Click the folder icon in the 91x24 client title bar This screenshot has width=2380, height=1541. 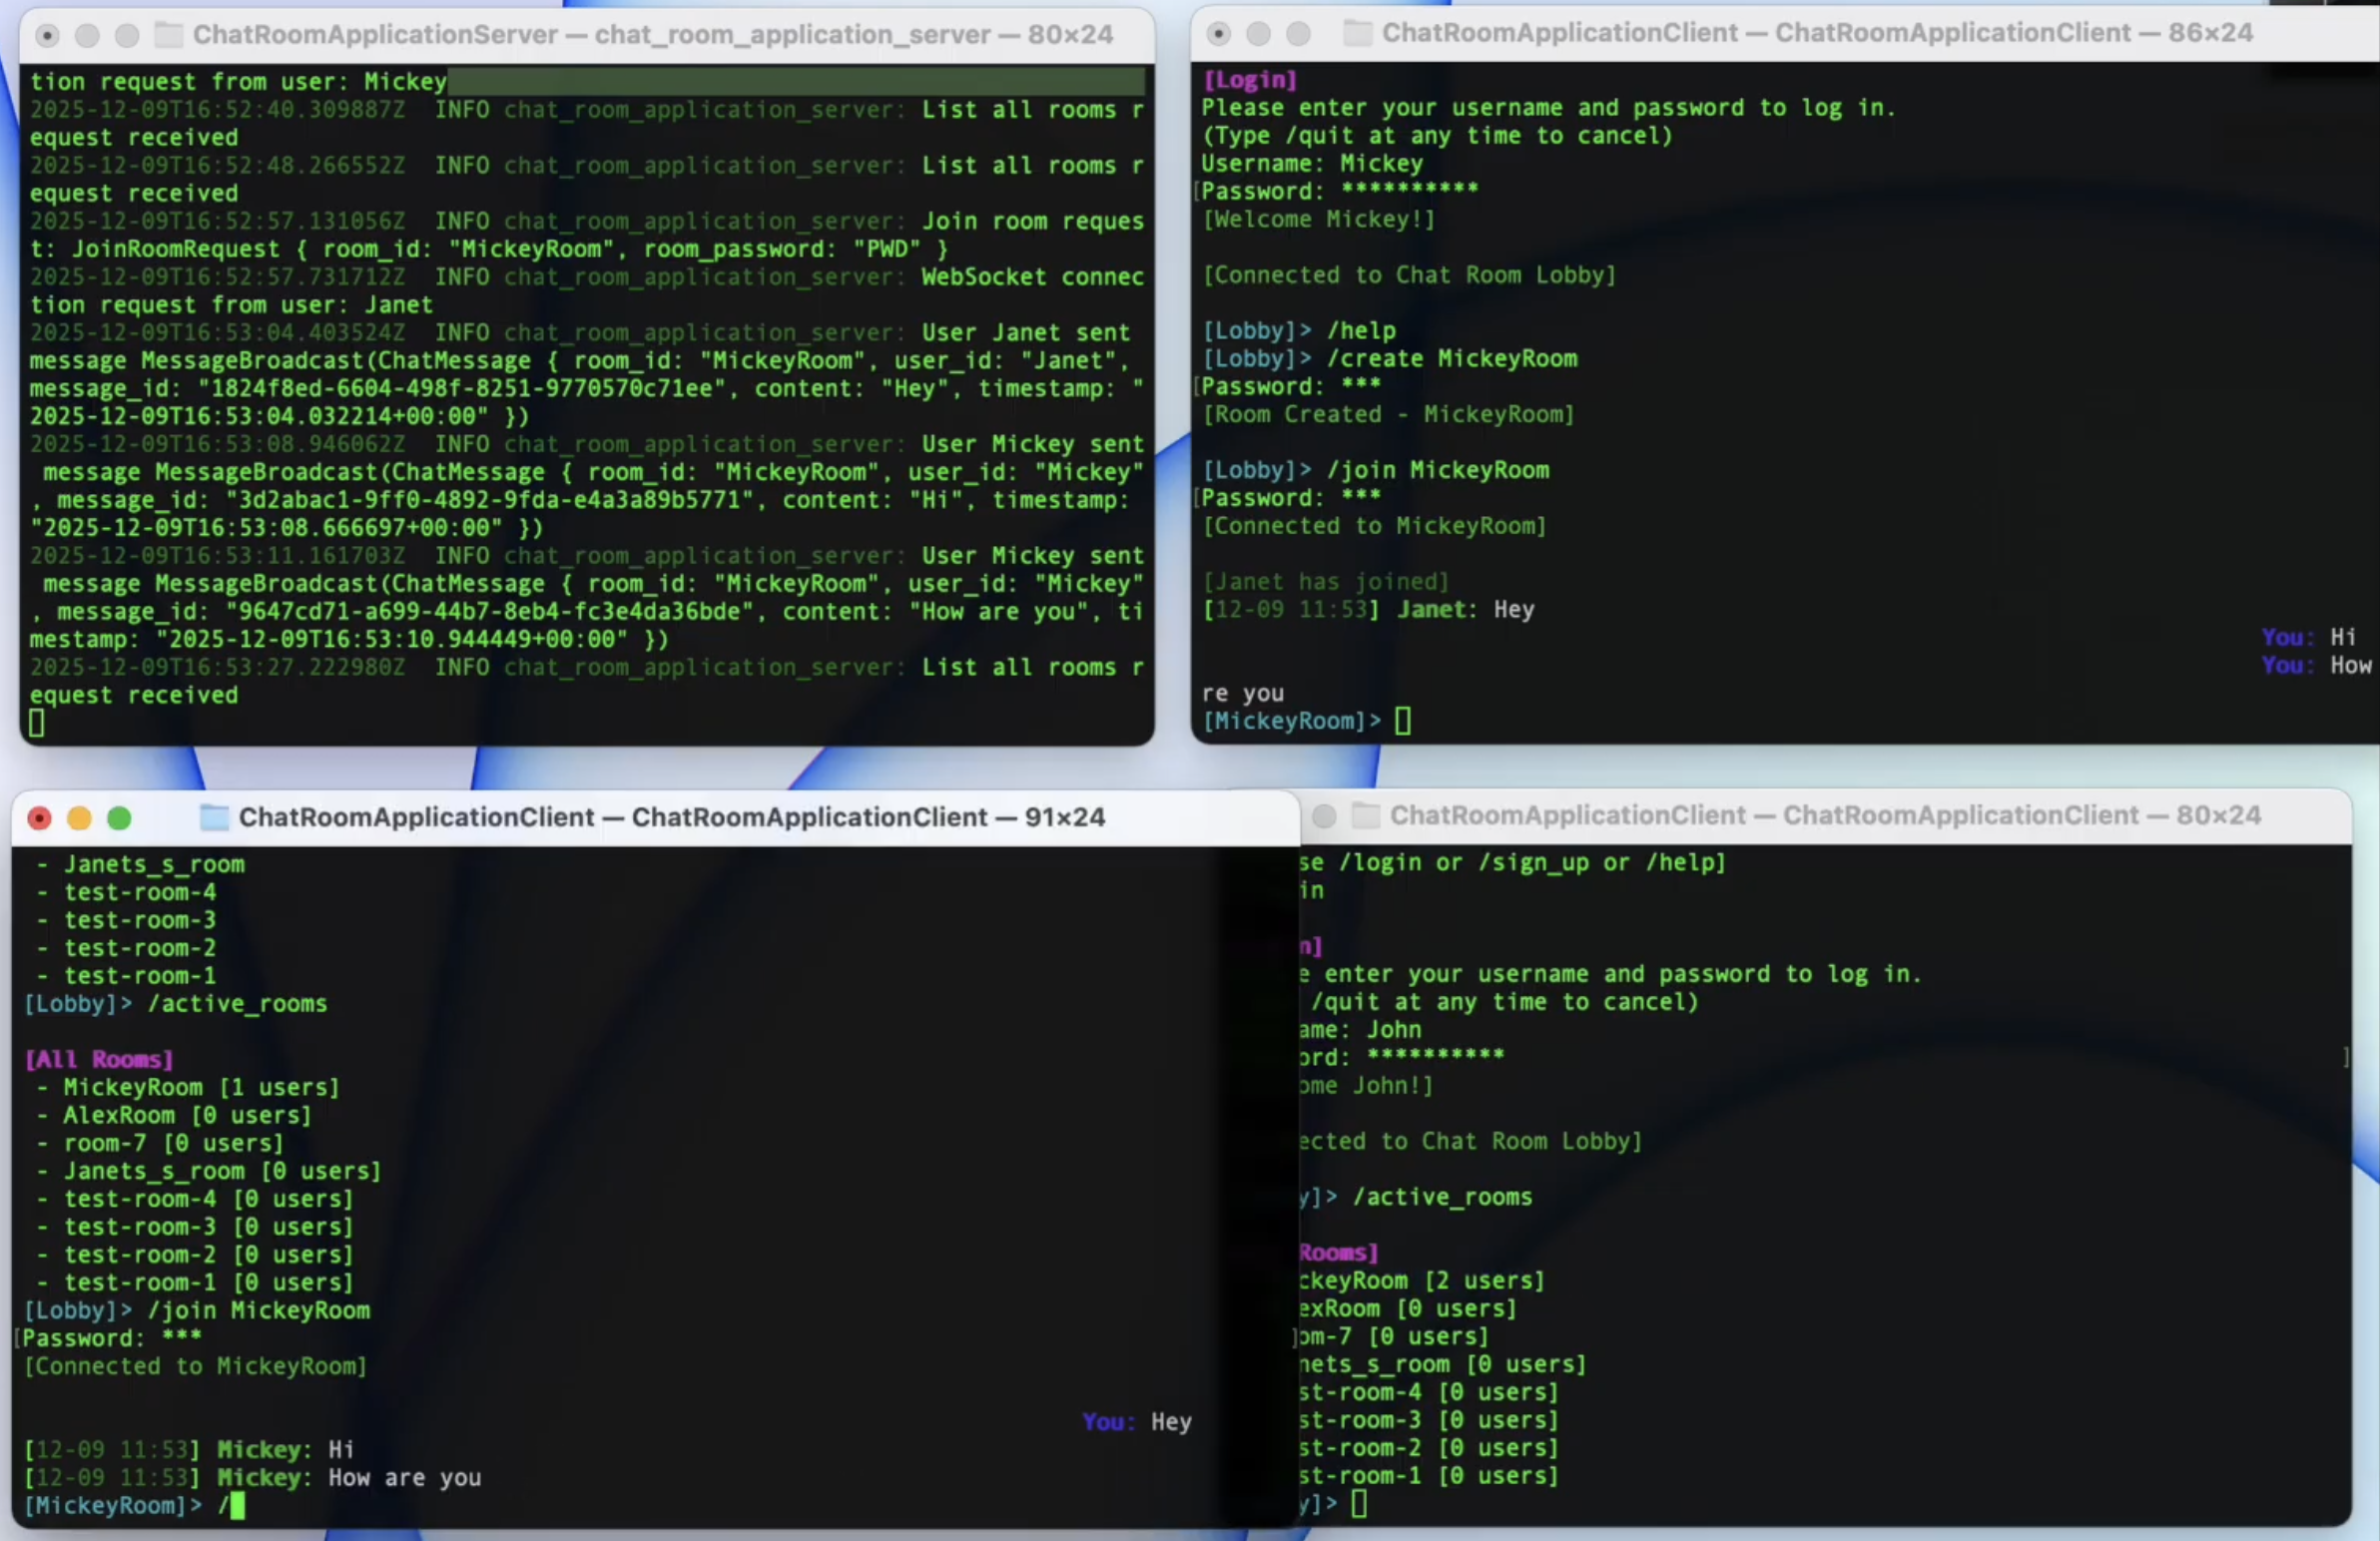tap(213, 817)
